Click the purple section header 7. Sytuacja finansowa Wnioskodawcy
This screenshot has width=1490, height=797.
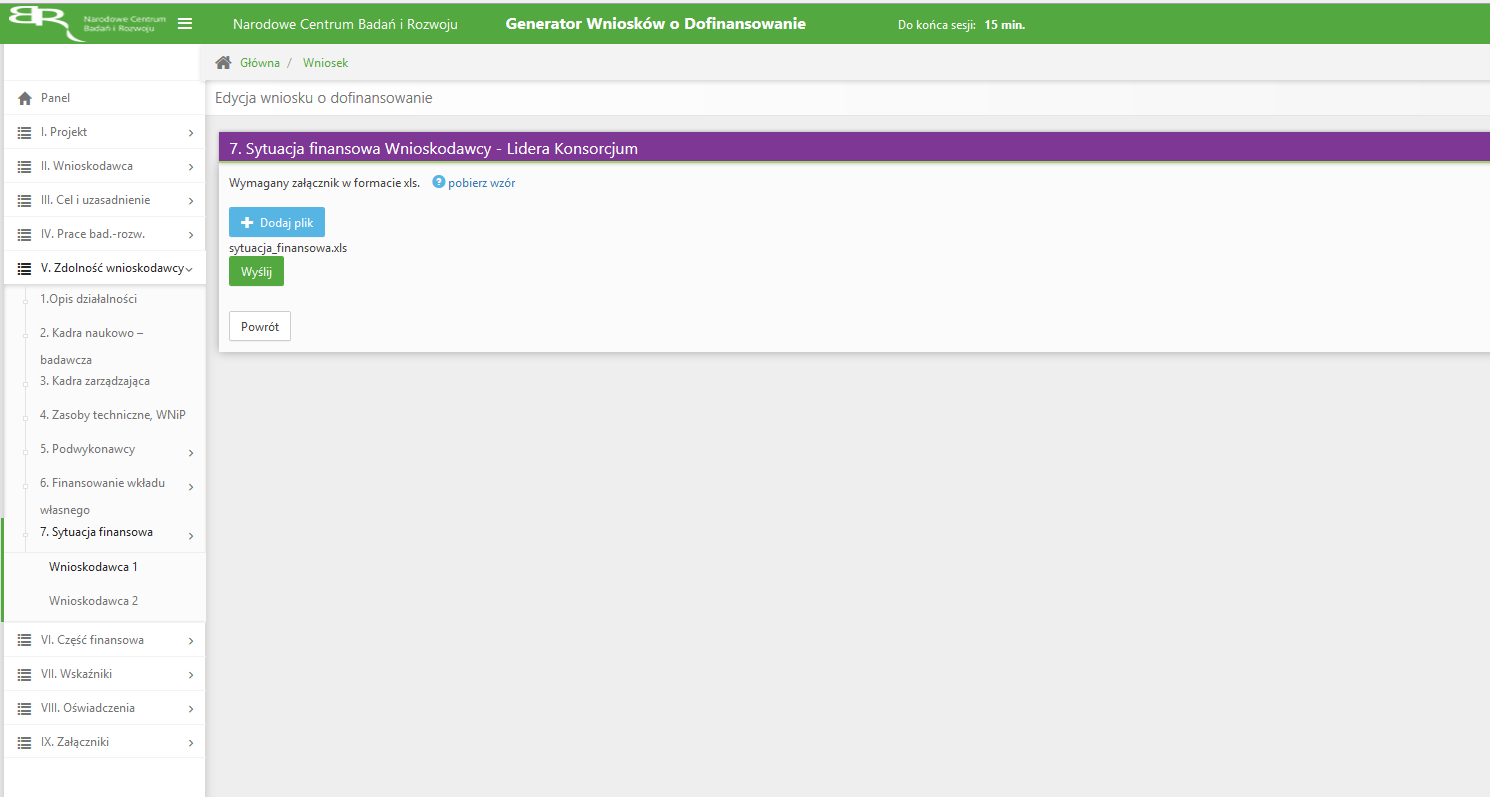pyautogui.click(x=854, y=148)
